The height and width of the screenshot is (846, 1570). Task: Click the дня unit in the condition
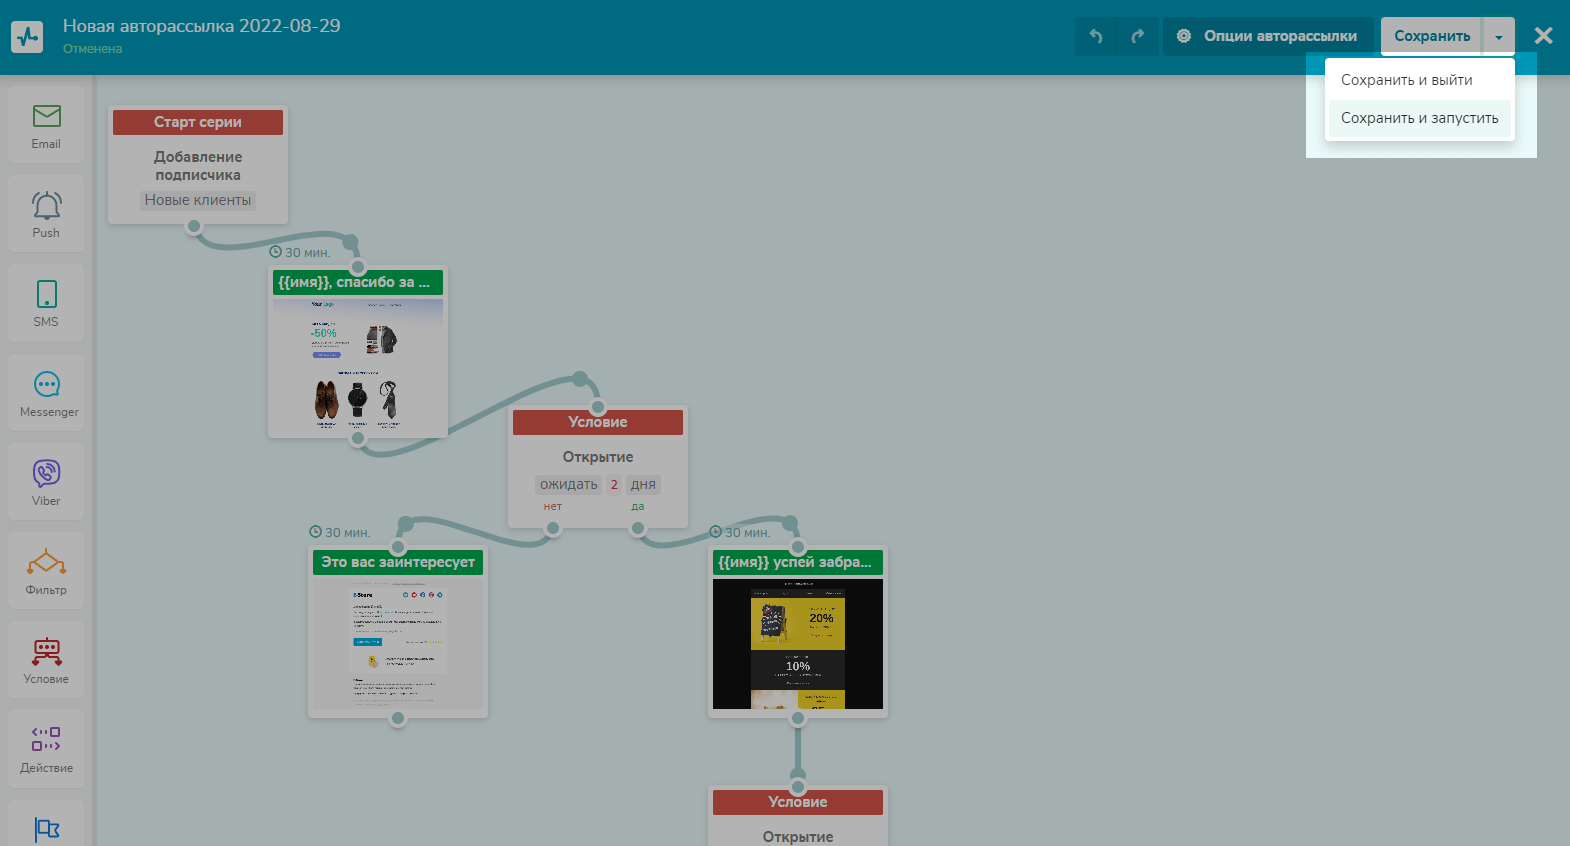643,485
